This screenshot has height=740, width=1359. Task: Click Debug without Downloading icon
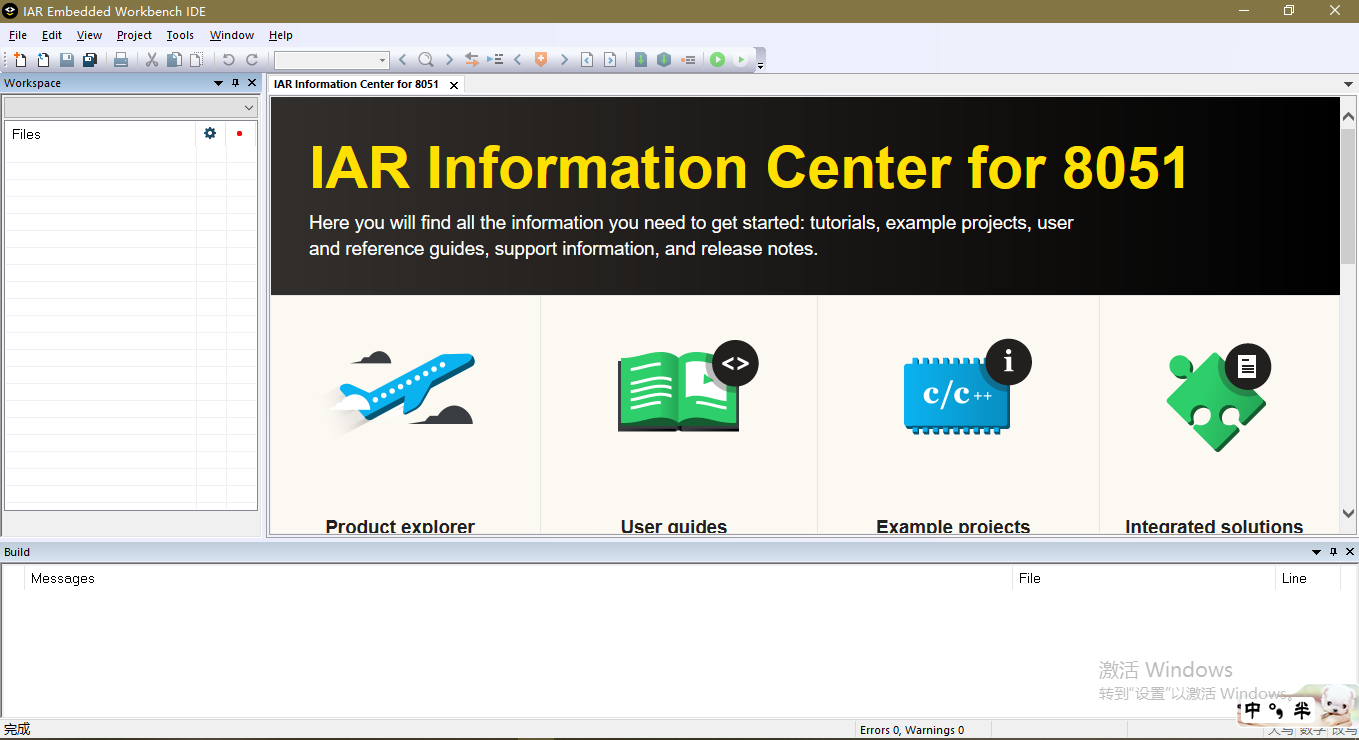(741, 60)
